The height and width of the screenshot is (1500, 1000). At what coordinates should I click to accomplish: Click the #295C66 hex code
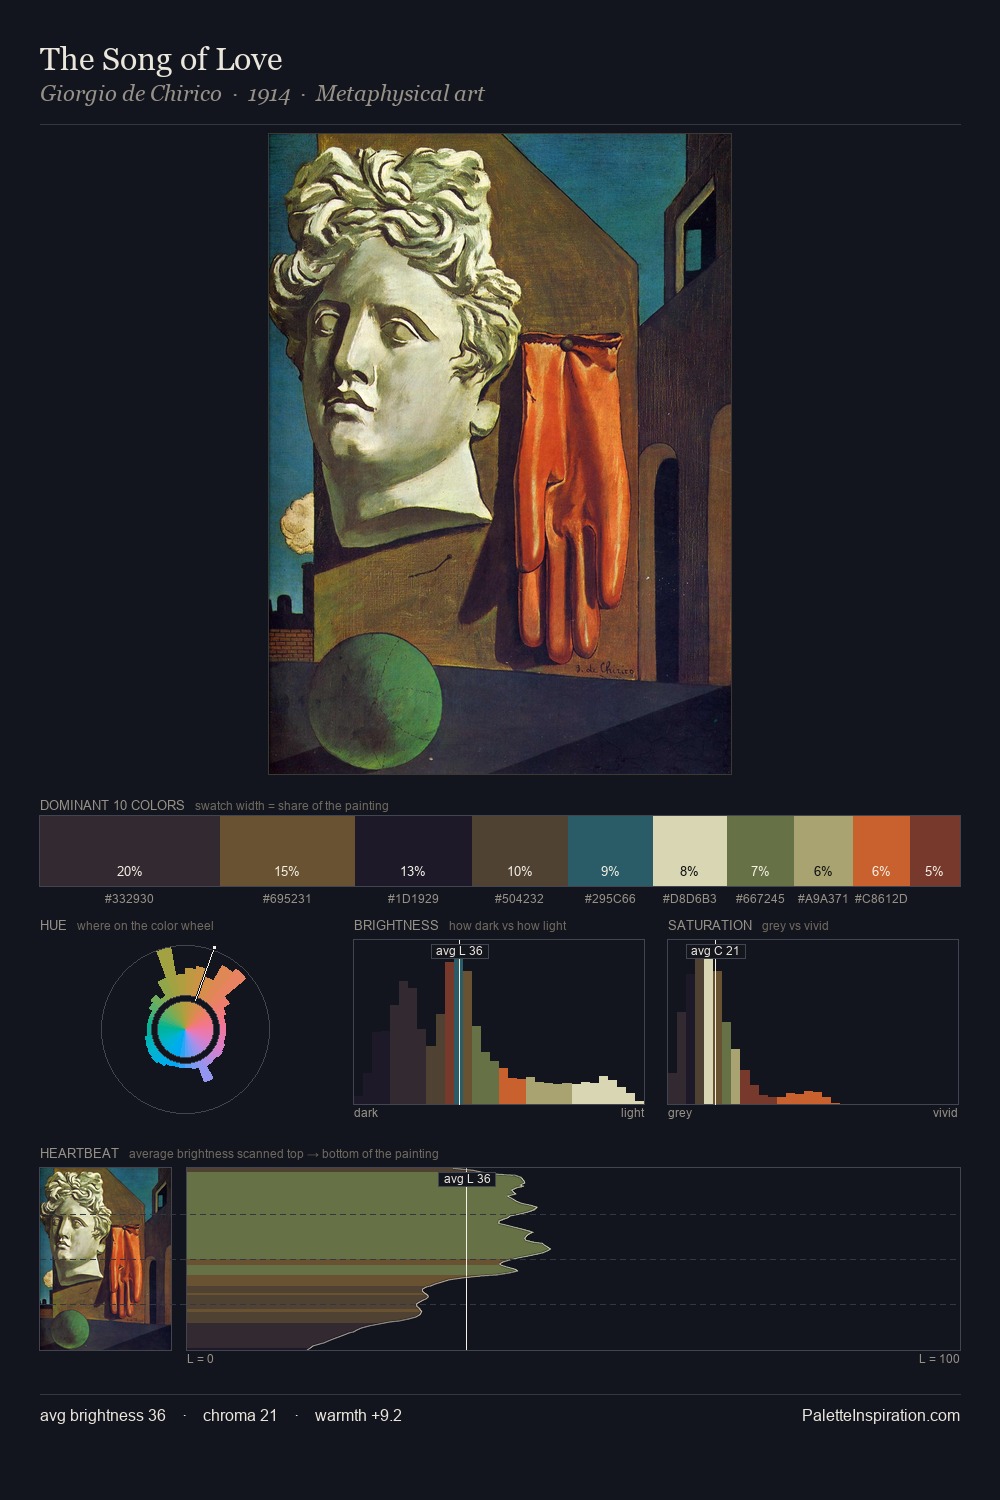[610, 899]
